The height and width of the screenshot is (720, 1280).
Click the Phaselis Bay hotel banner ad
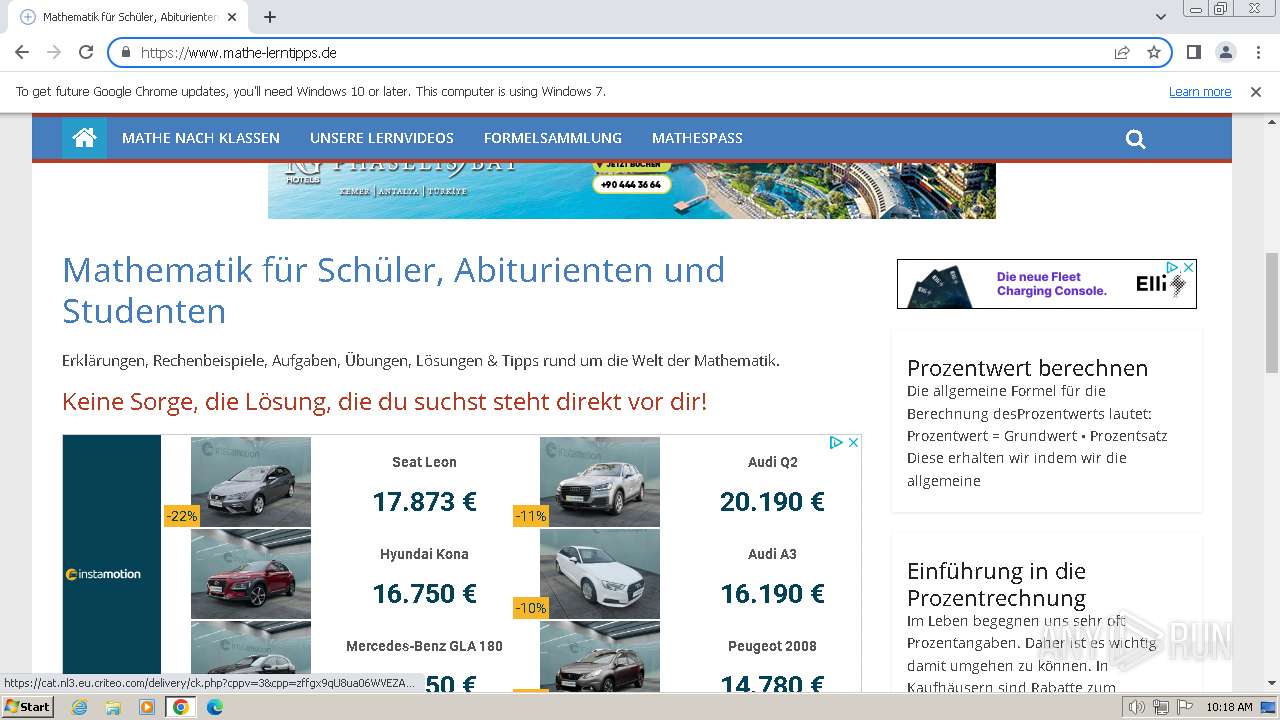point(632,190)
